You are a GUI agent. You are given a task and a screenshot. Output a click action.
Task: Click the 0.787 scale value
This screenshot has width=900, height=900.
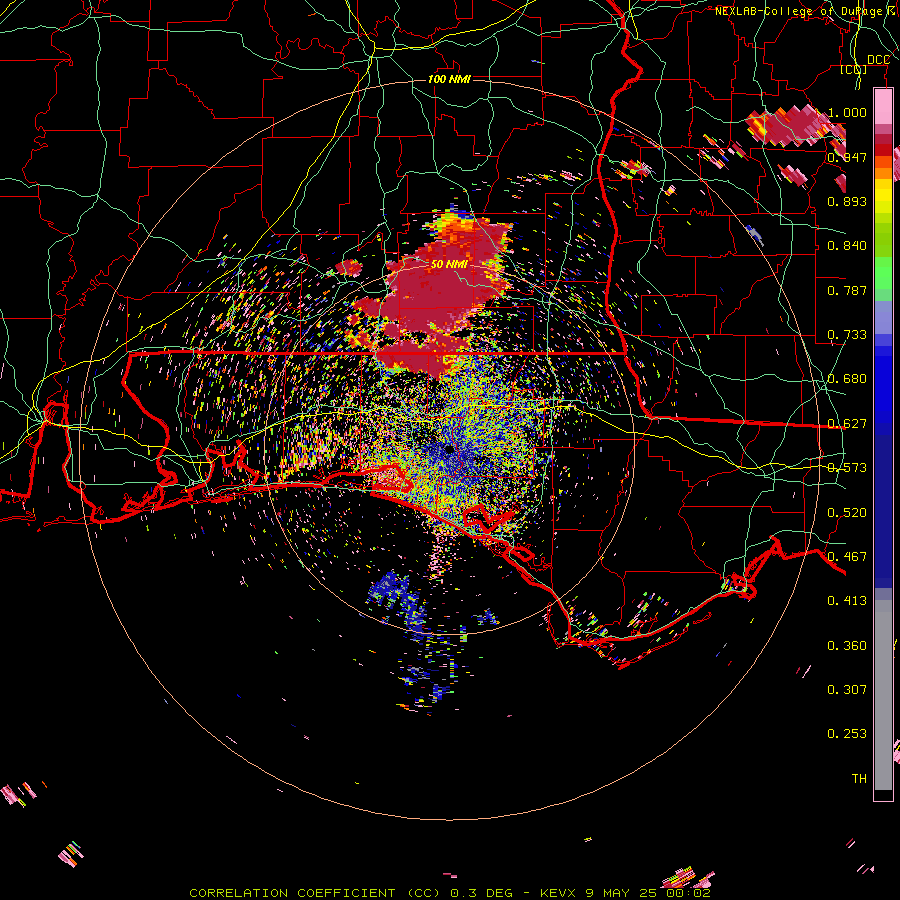click(847, 290)
